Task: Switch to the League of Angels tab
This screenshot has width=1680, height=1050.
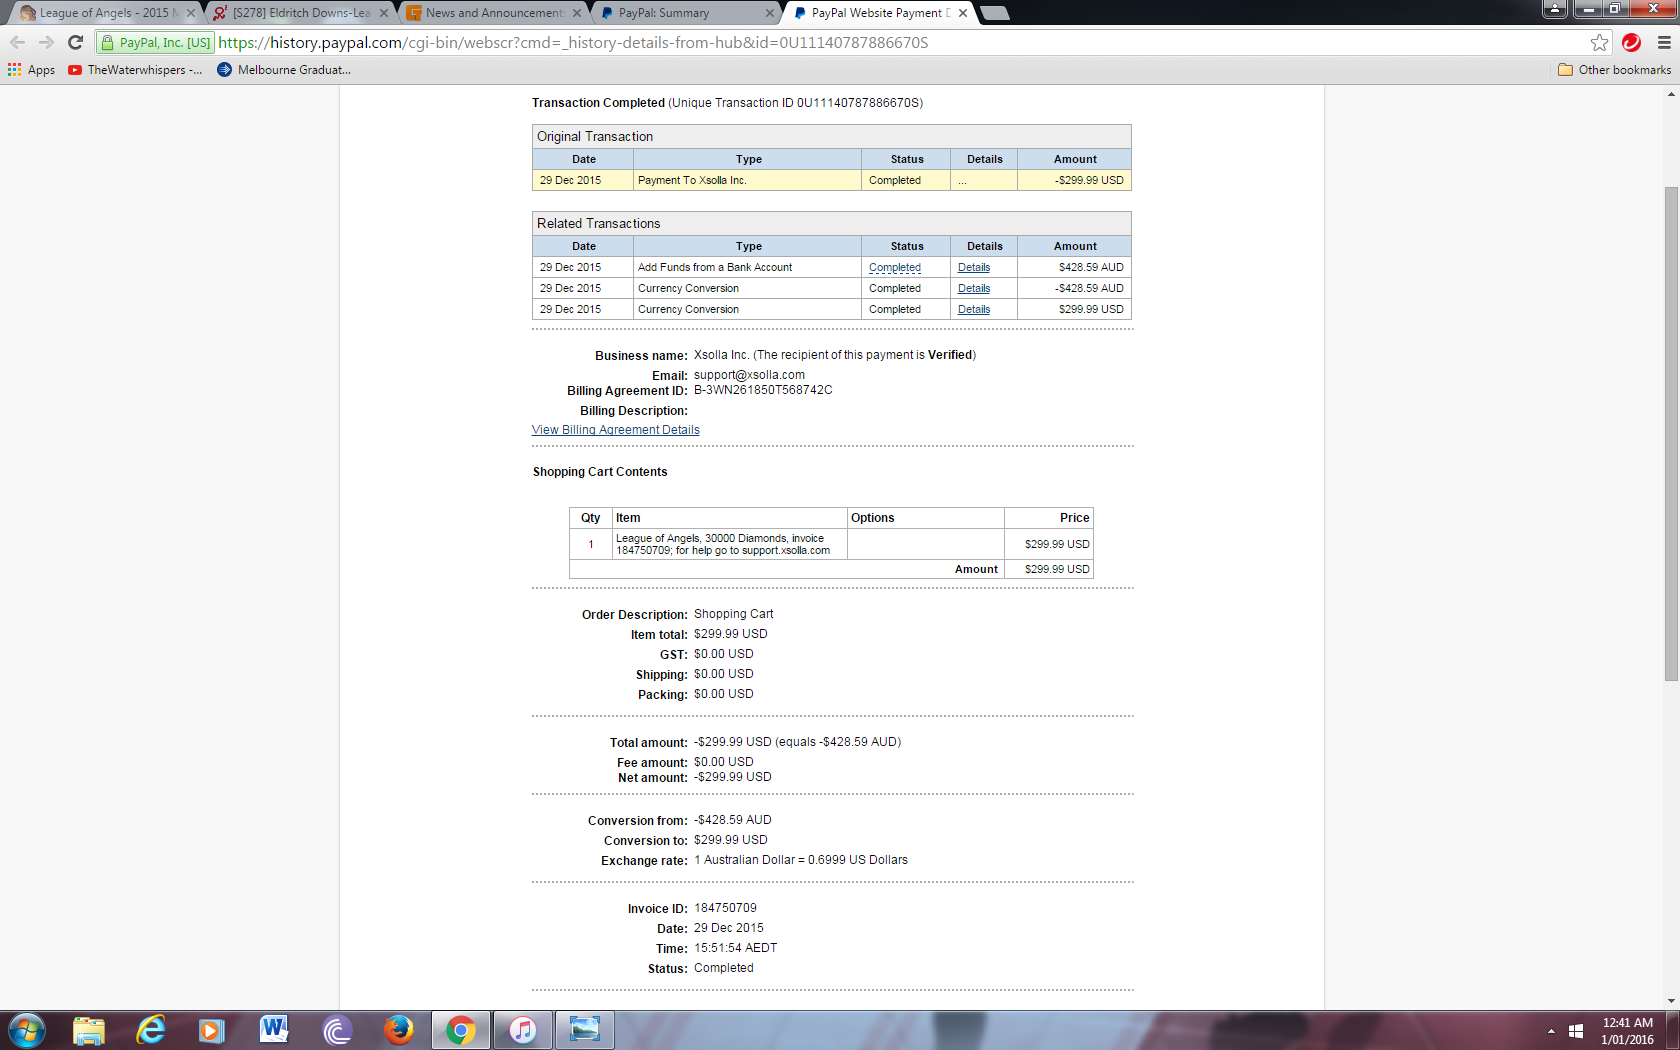Action: pos(100,13)
